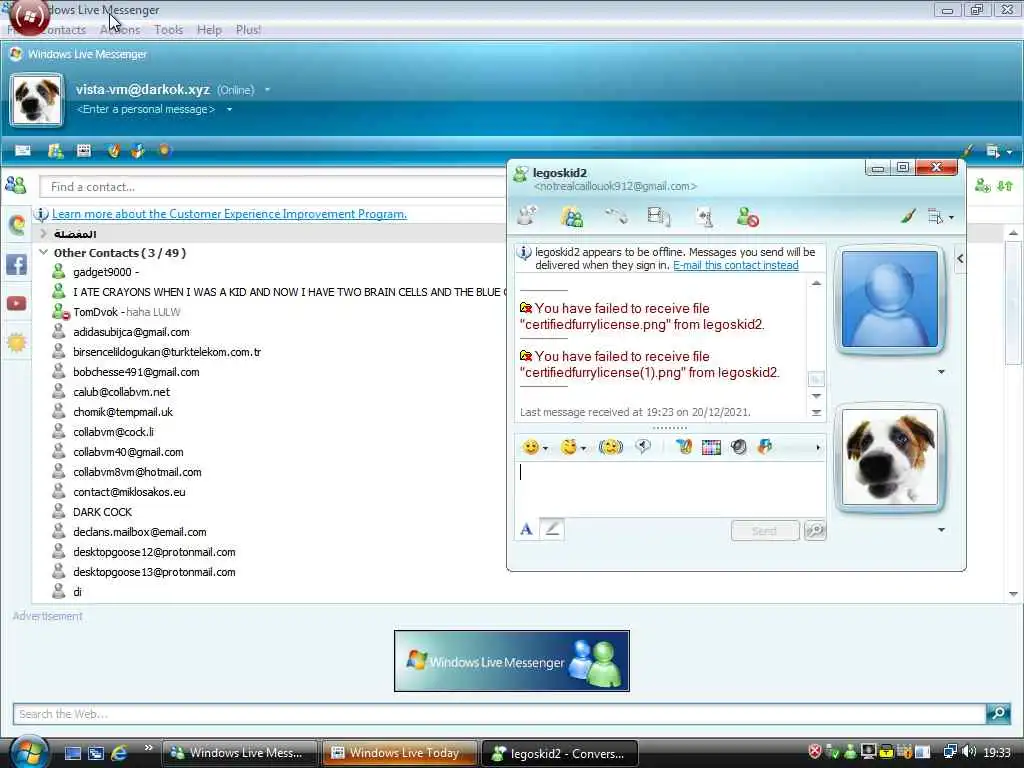Open the MSN tab in left sidebar

pyautogui.click(x=17, y=225)
